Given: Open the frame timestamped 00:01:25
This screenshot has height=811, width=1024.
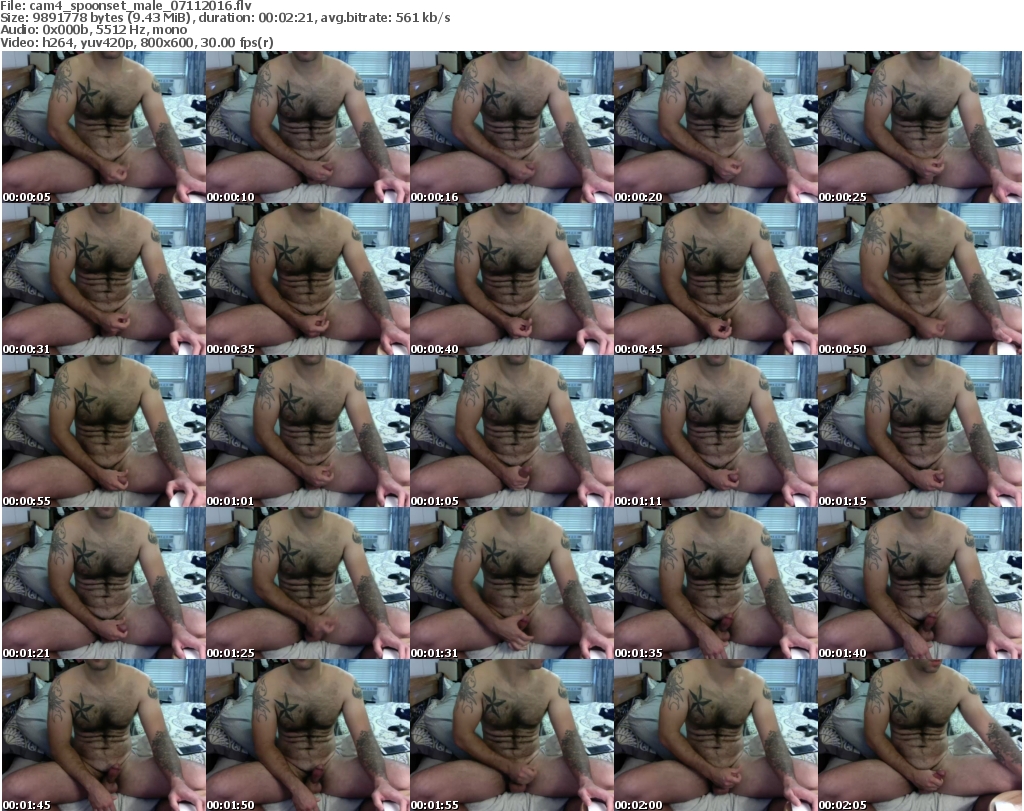Looking at the screenshot, I should click(x=308, y=584).
